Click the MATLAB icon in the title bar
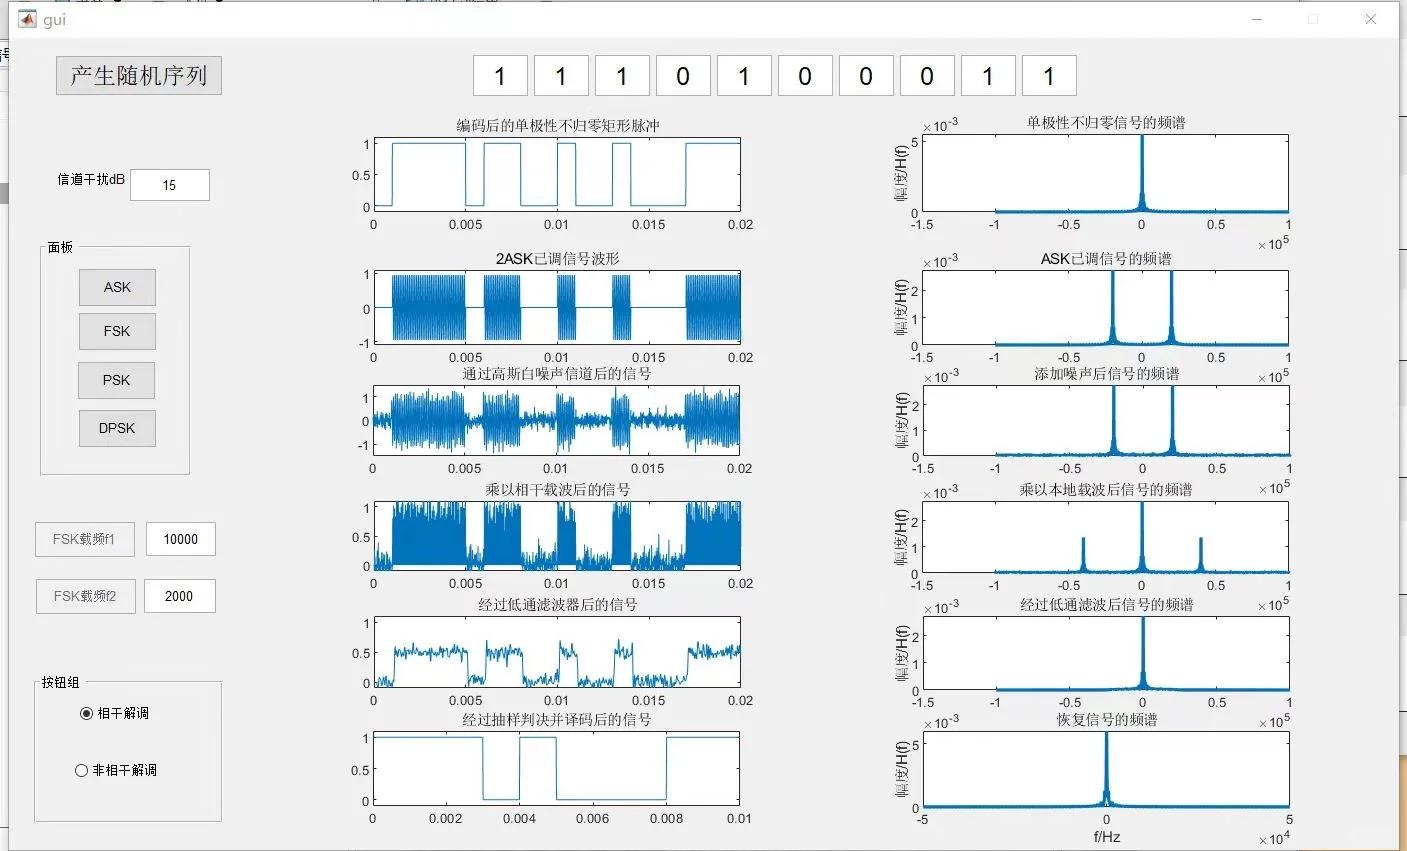This screenshot has width=1407, height=851. click(x=28, y=19)
